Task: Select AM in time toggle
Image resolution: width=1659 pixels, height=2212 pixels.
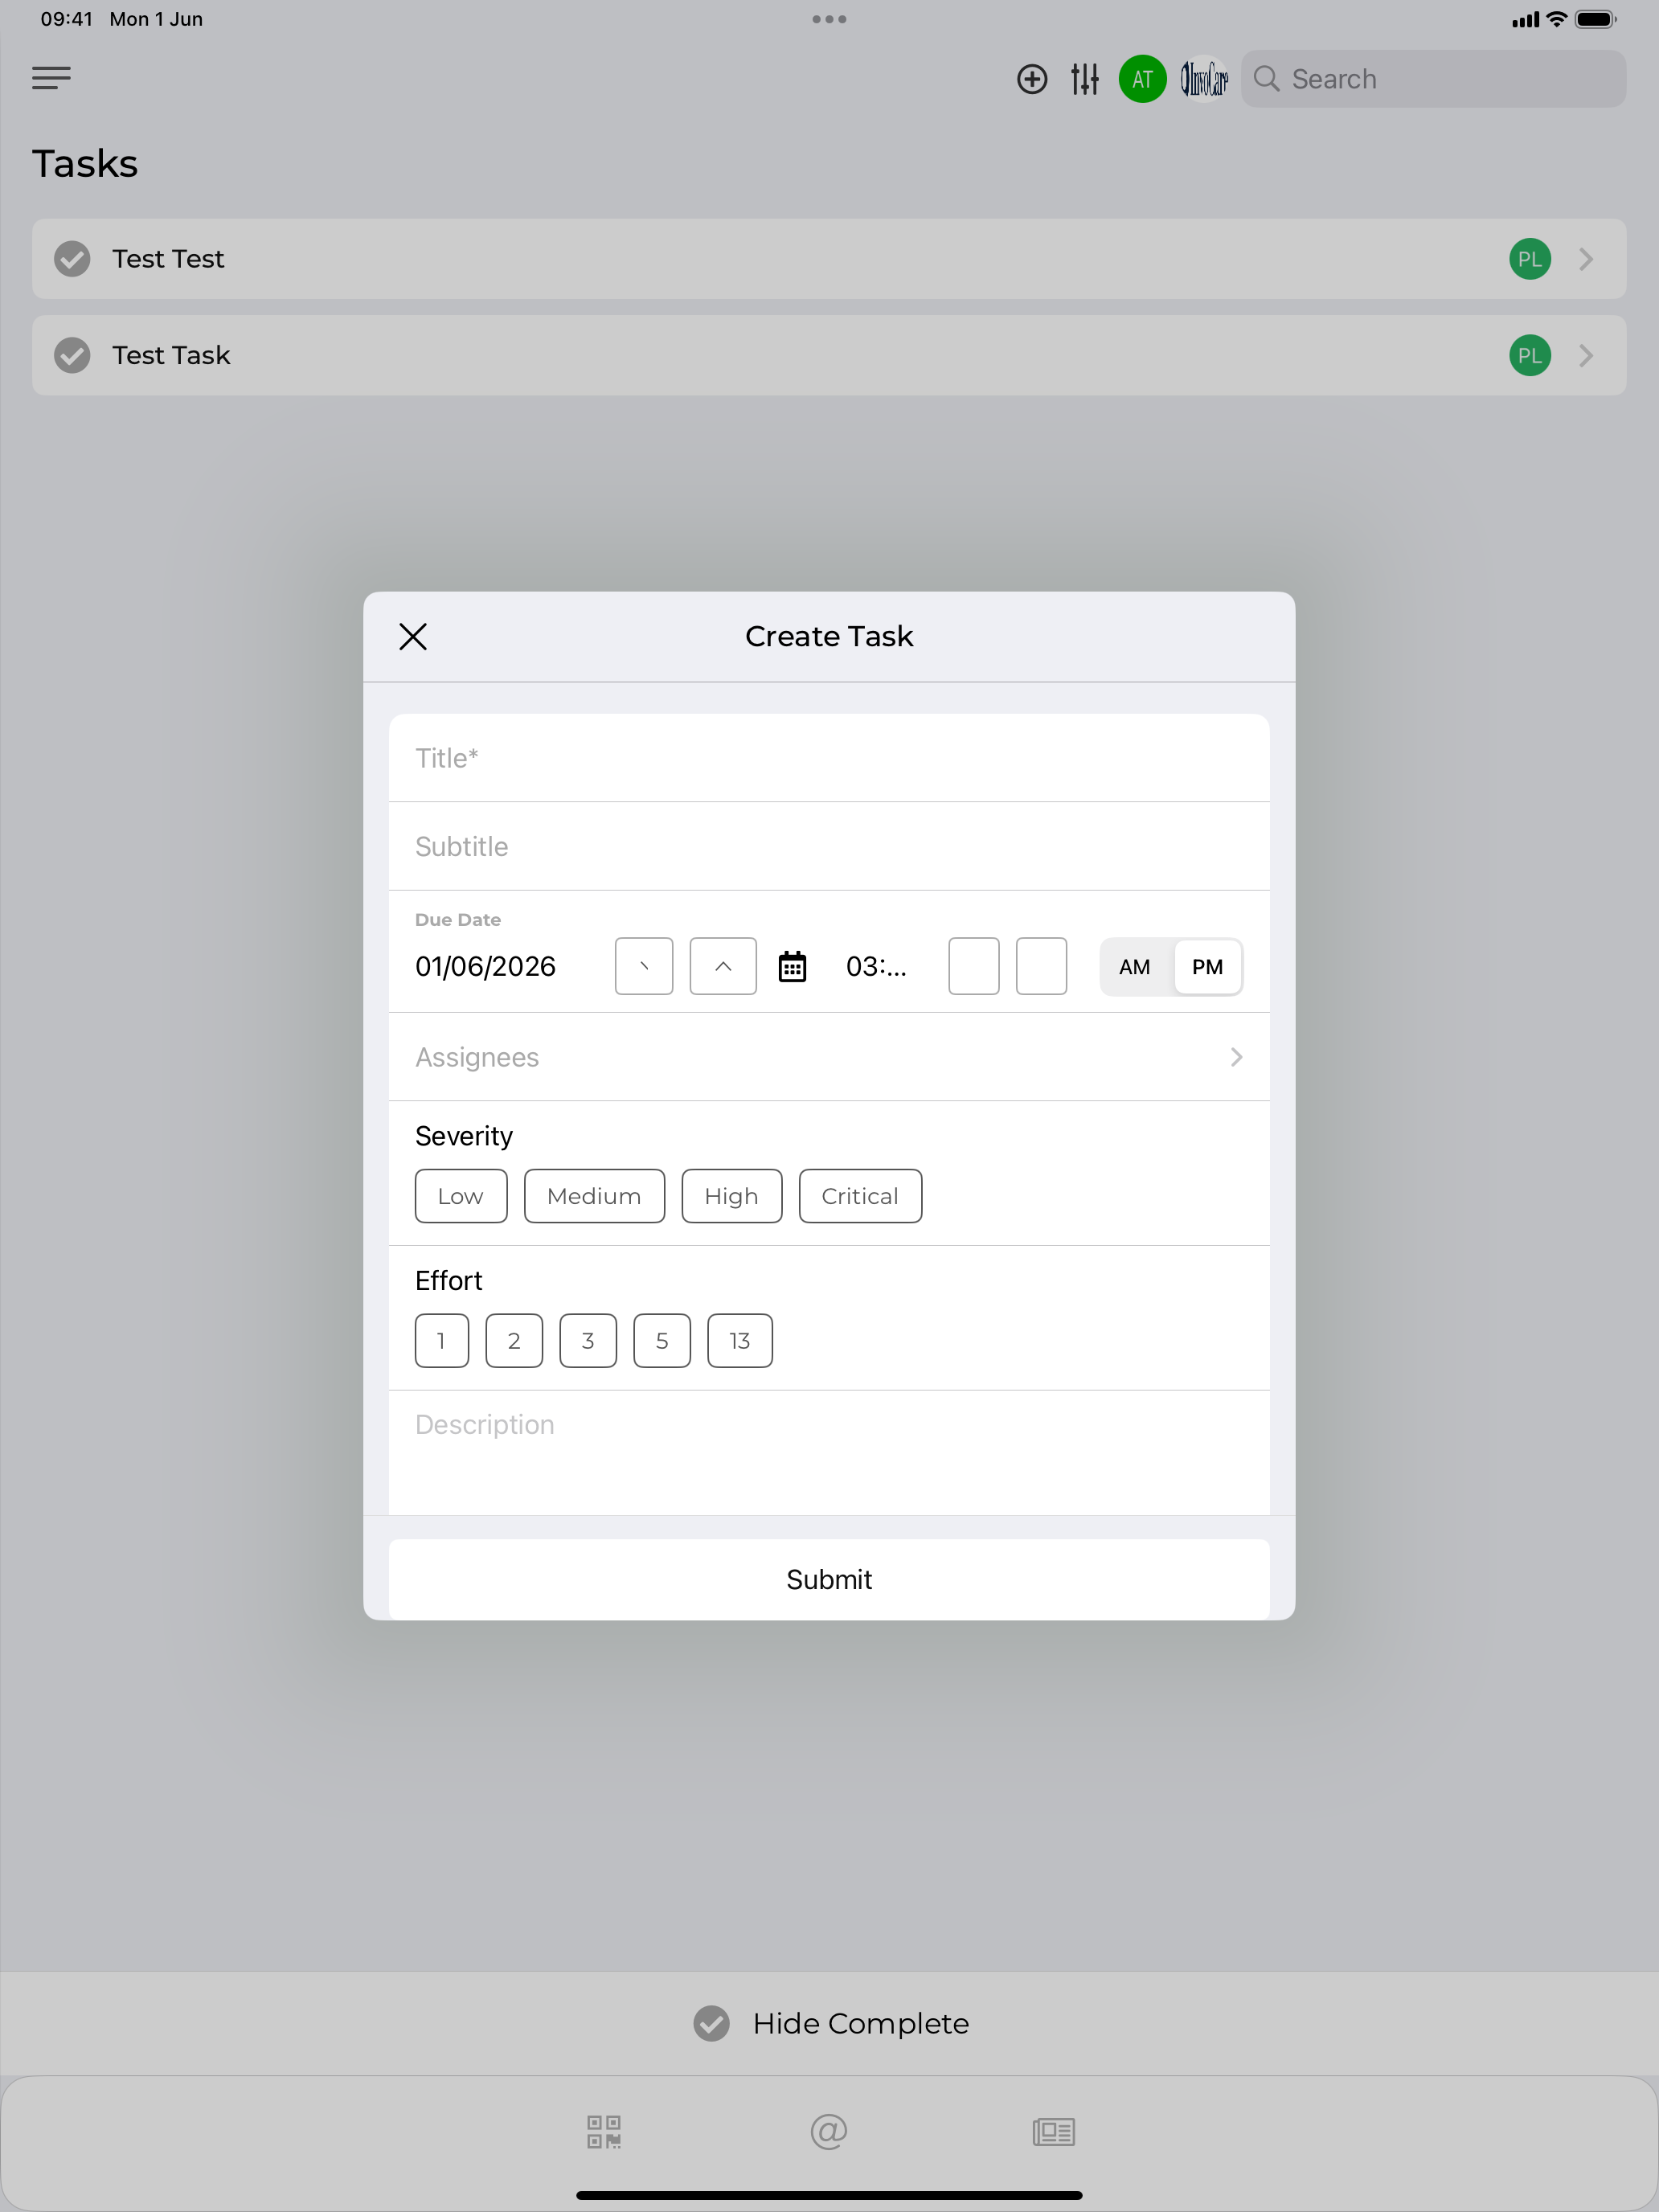Action: point(1135,966)
